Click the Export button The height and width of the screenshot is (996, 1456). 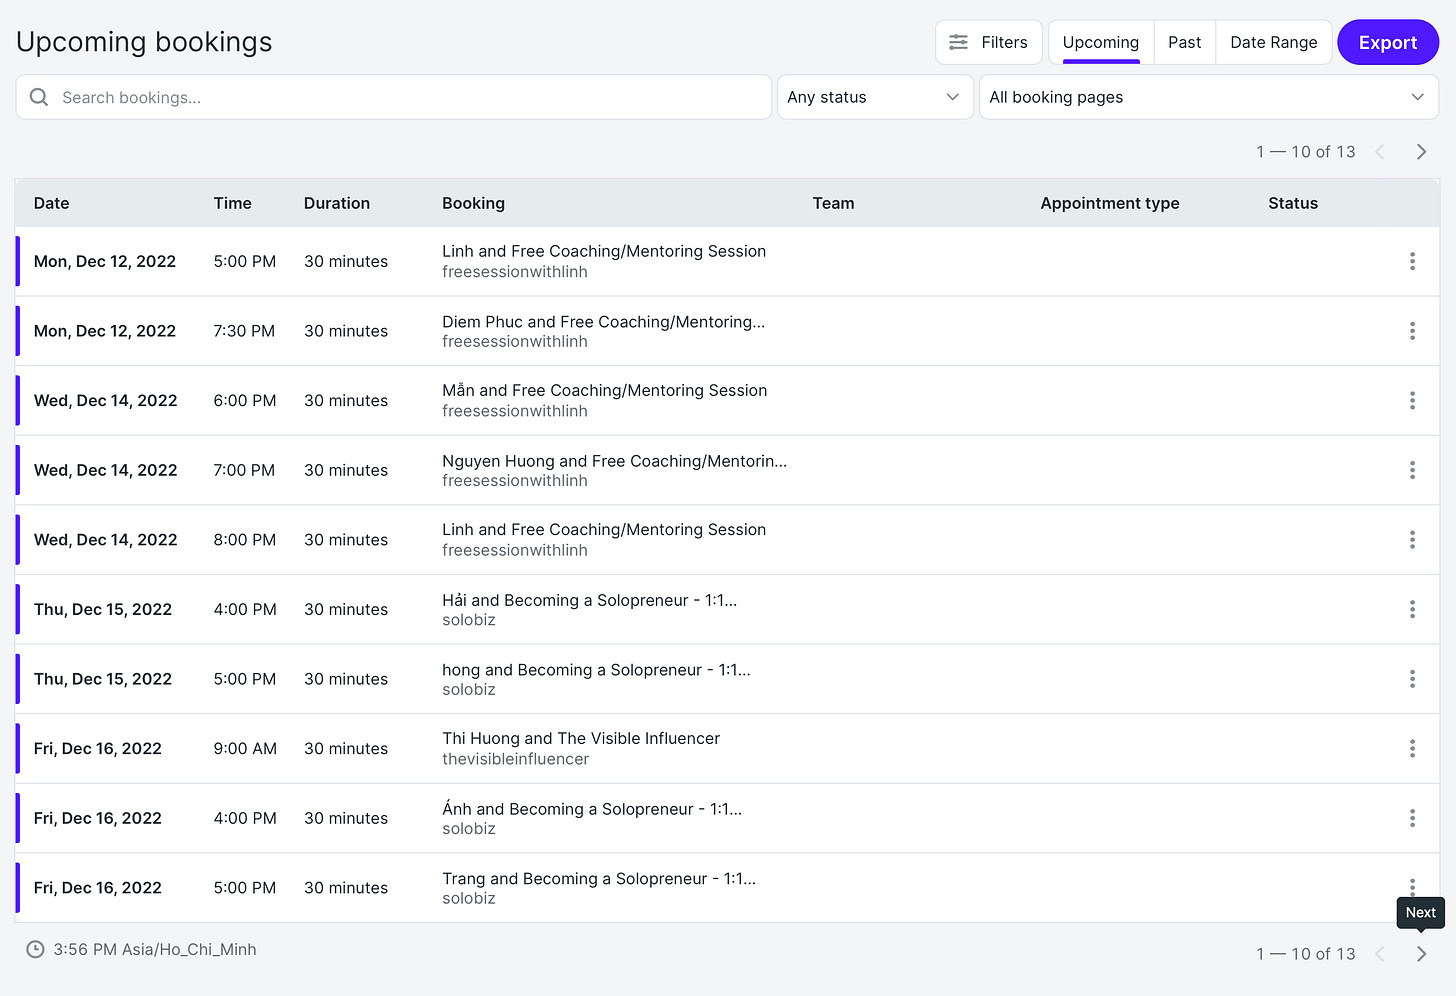1388,42
